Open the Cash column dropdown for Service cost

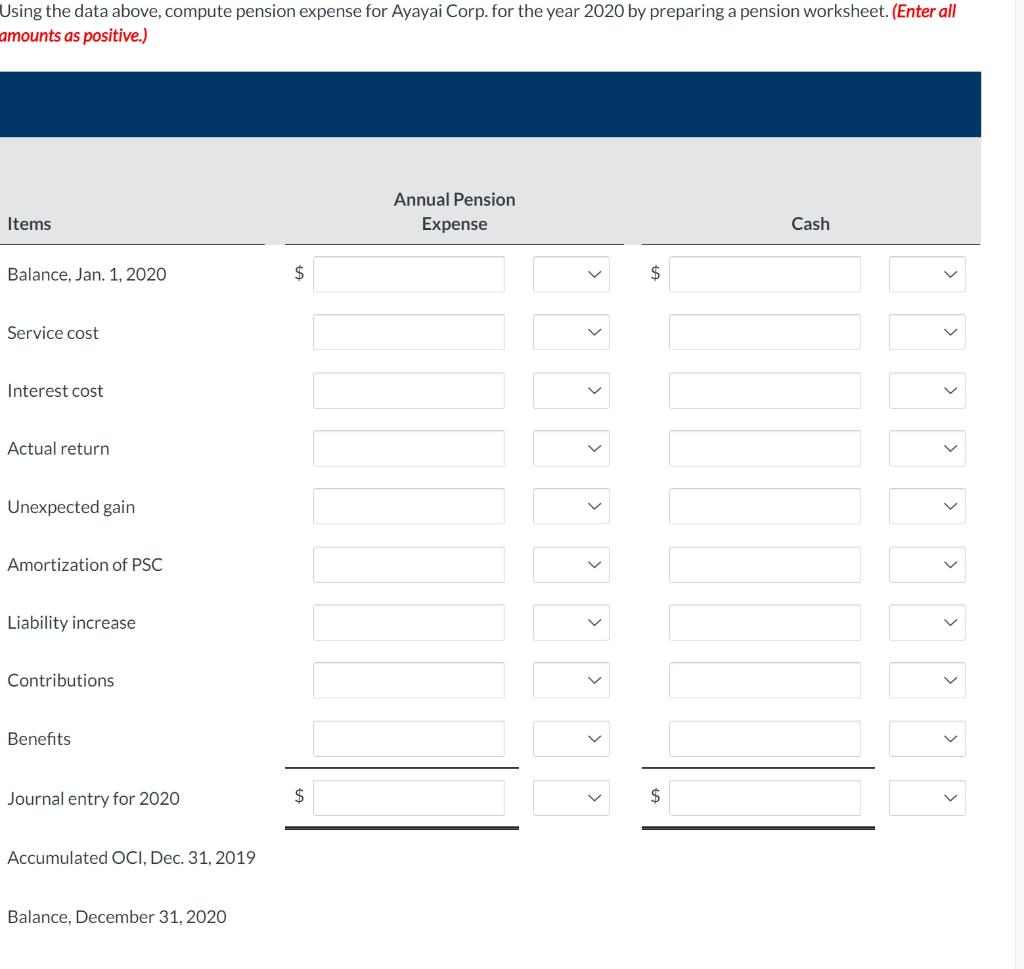[x=927, y=331]
